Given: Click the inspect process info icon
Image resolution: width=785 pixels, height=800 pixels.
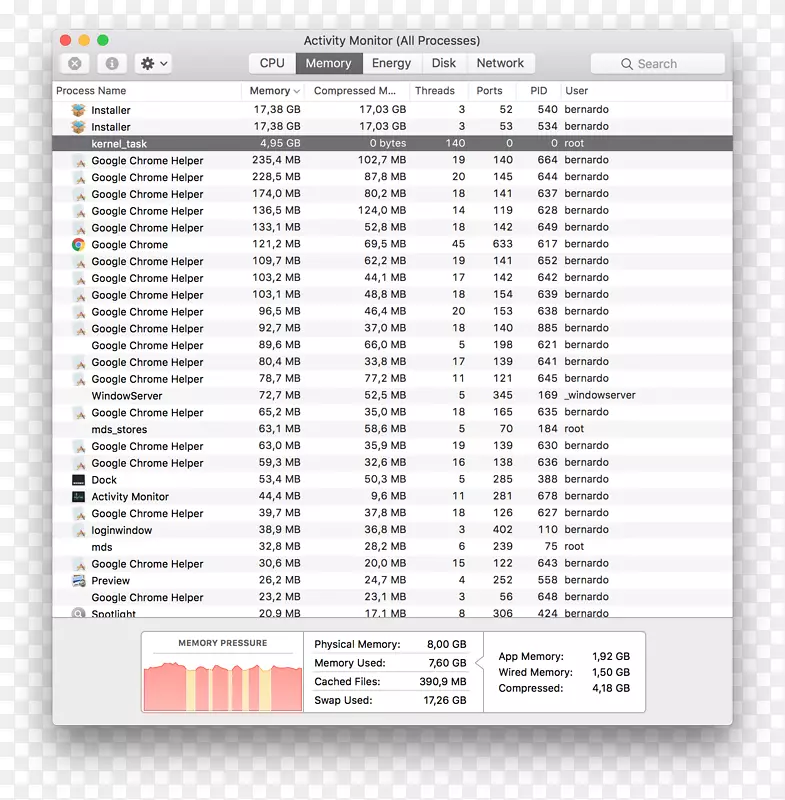Looking at the screenshot, I should [112, 63].
